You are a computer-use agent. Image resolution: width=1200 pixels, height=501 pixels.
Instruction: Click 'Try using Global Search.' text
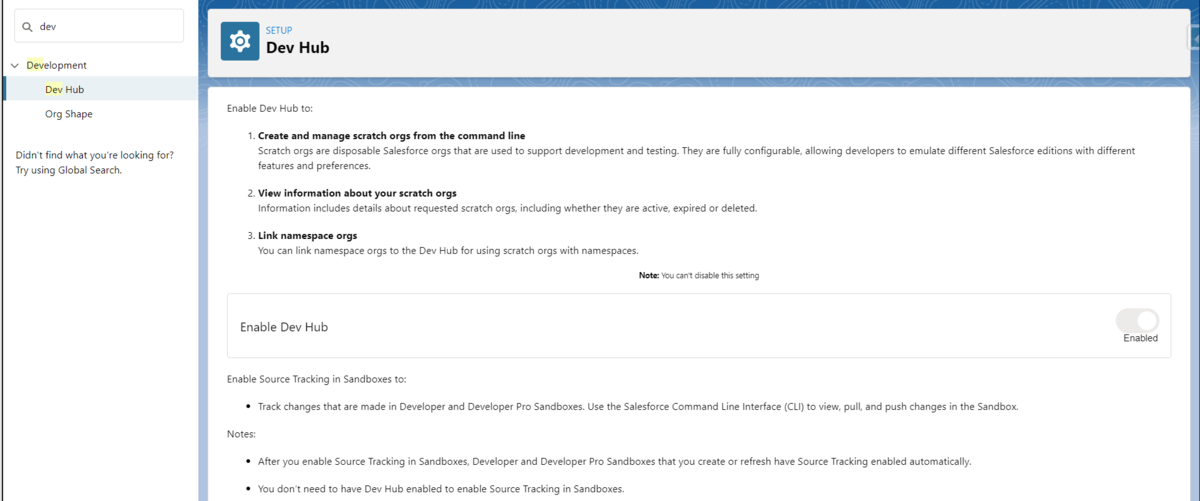pos(68,170)
